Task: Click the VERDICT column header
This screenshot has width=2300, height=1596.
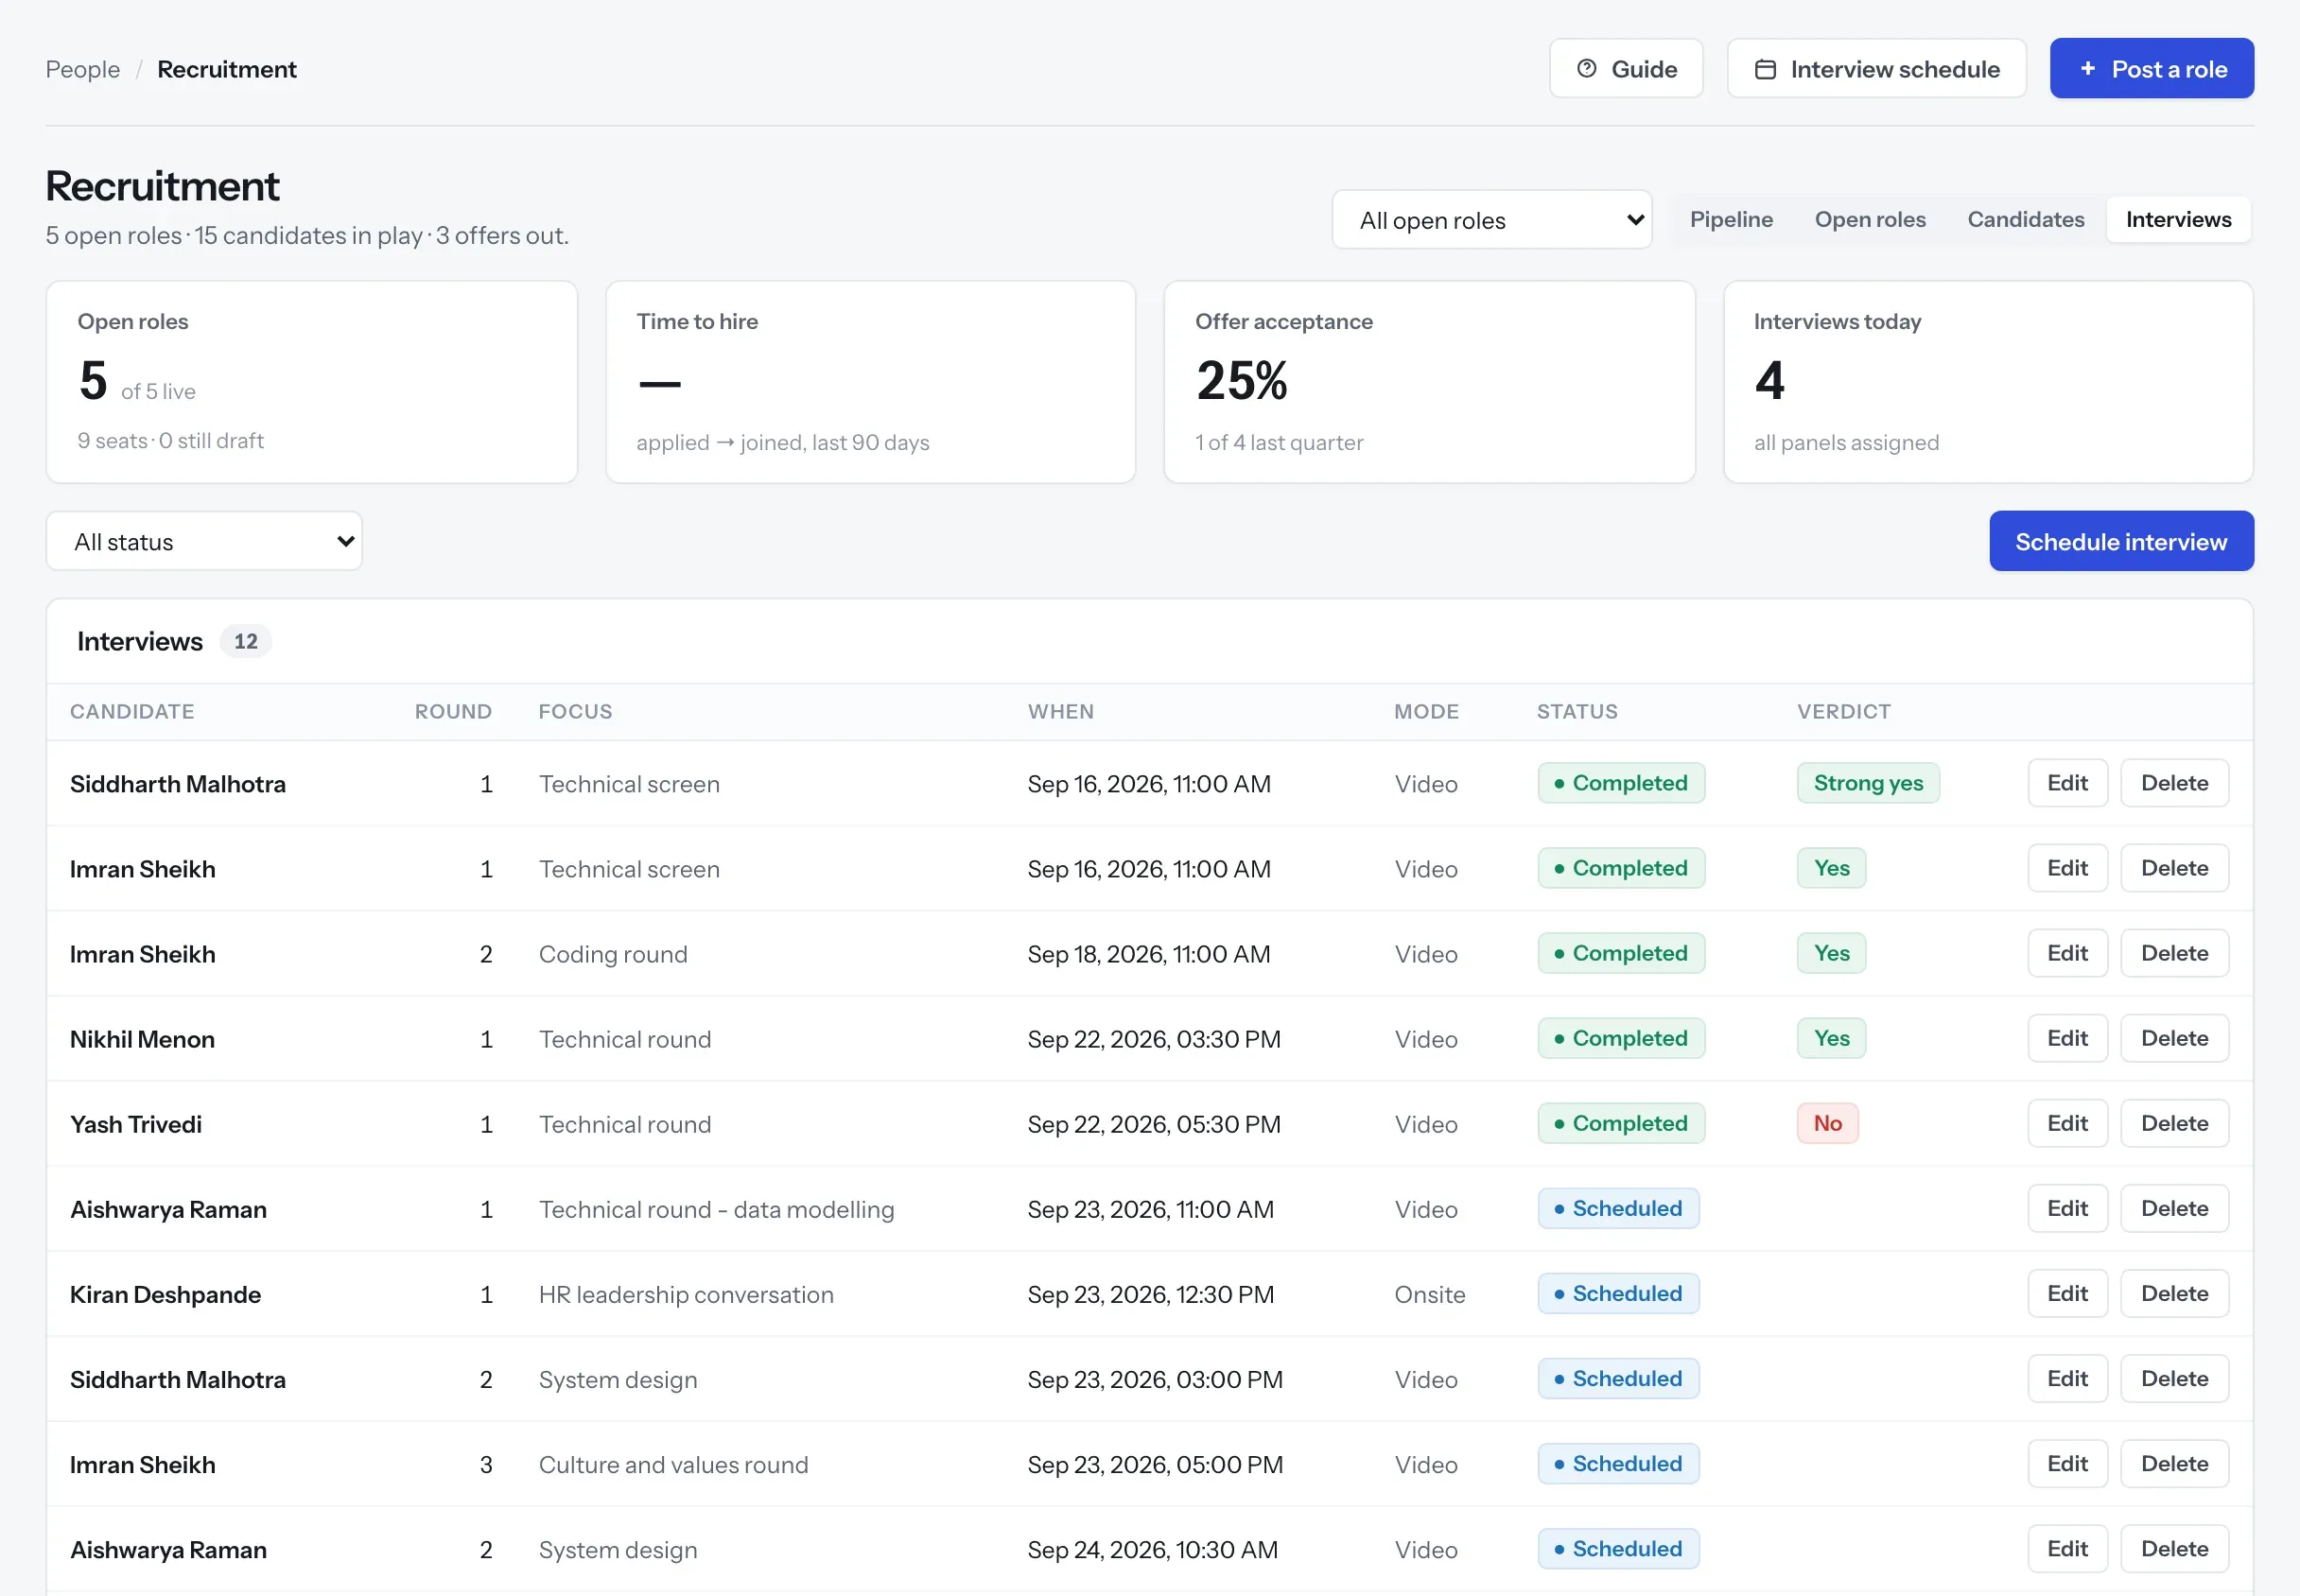Action: click(x=1843, y=711)
